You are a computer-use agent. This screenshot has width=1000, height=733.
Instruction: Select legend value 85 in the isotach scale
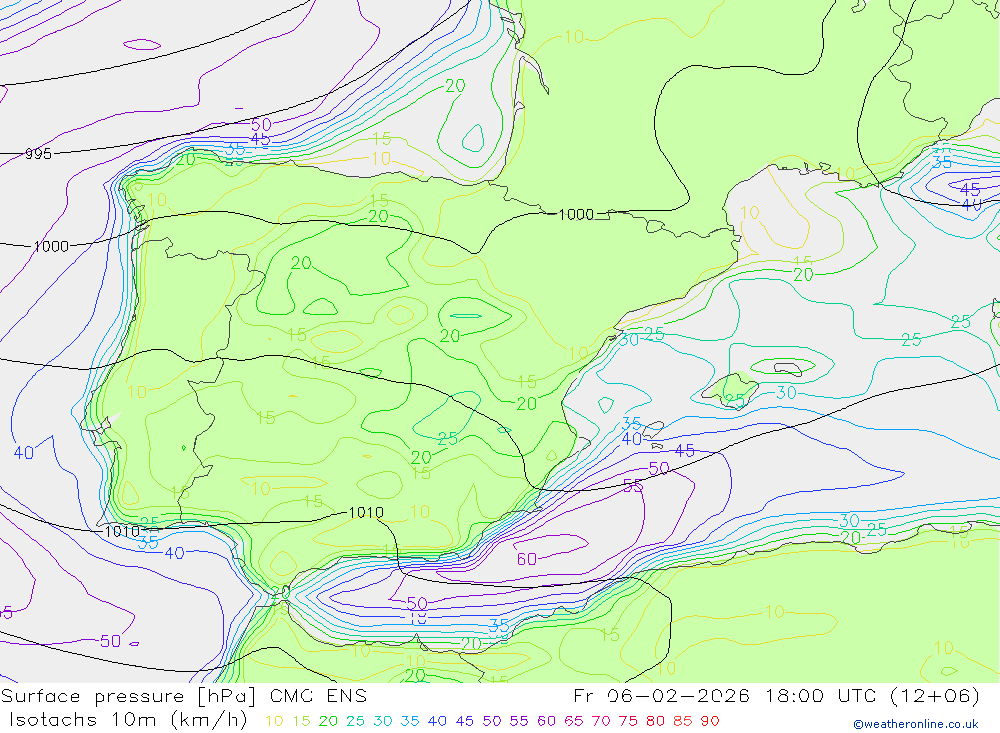pos(682,721)
